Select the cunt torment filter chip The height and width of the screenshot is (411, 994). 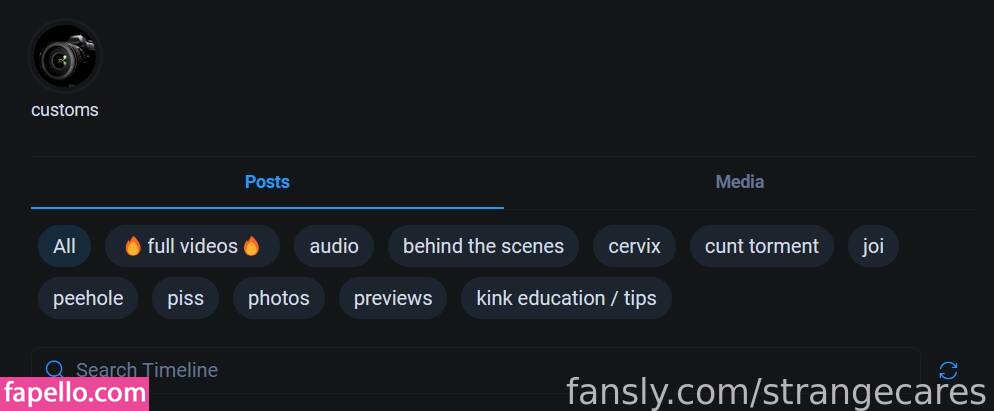pyautogui.click(x=762, y=246)
